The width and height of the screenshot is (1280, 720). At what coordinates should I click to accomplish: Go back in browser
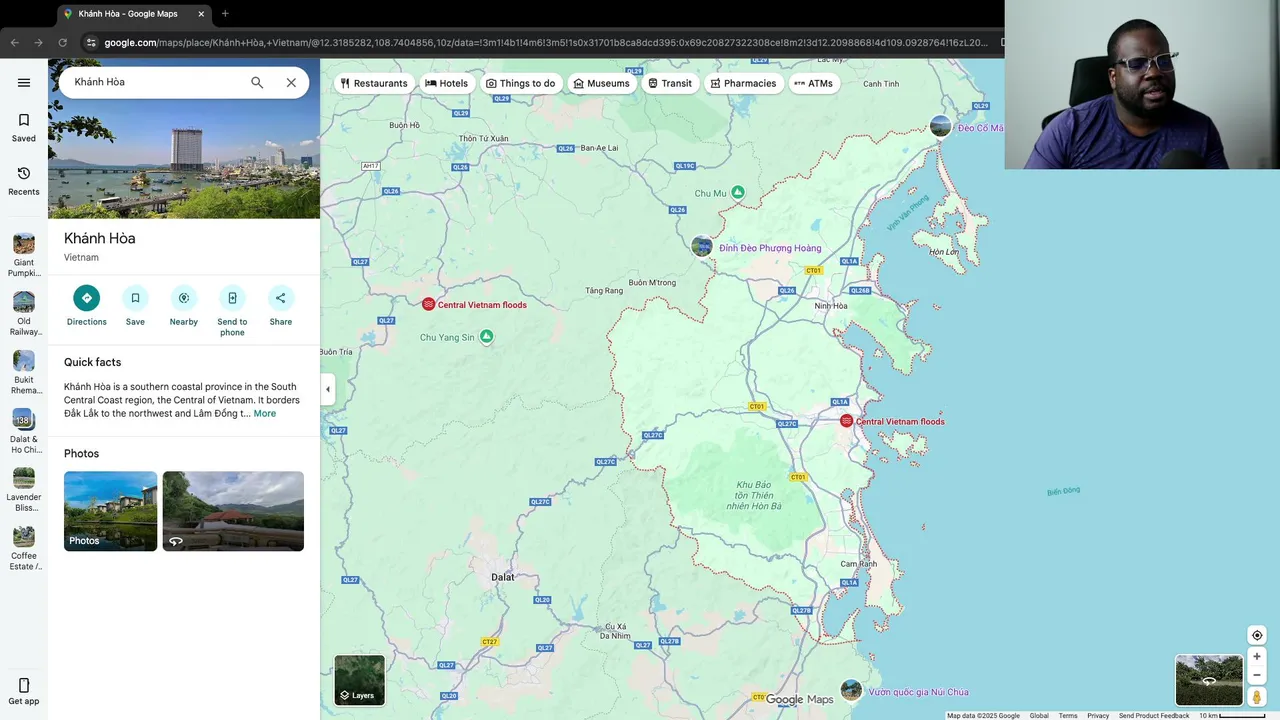pyautogui.click(x=14, y=42)
